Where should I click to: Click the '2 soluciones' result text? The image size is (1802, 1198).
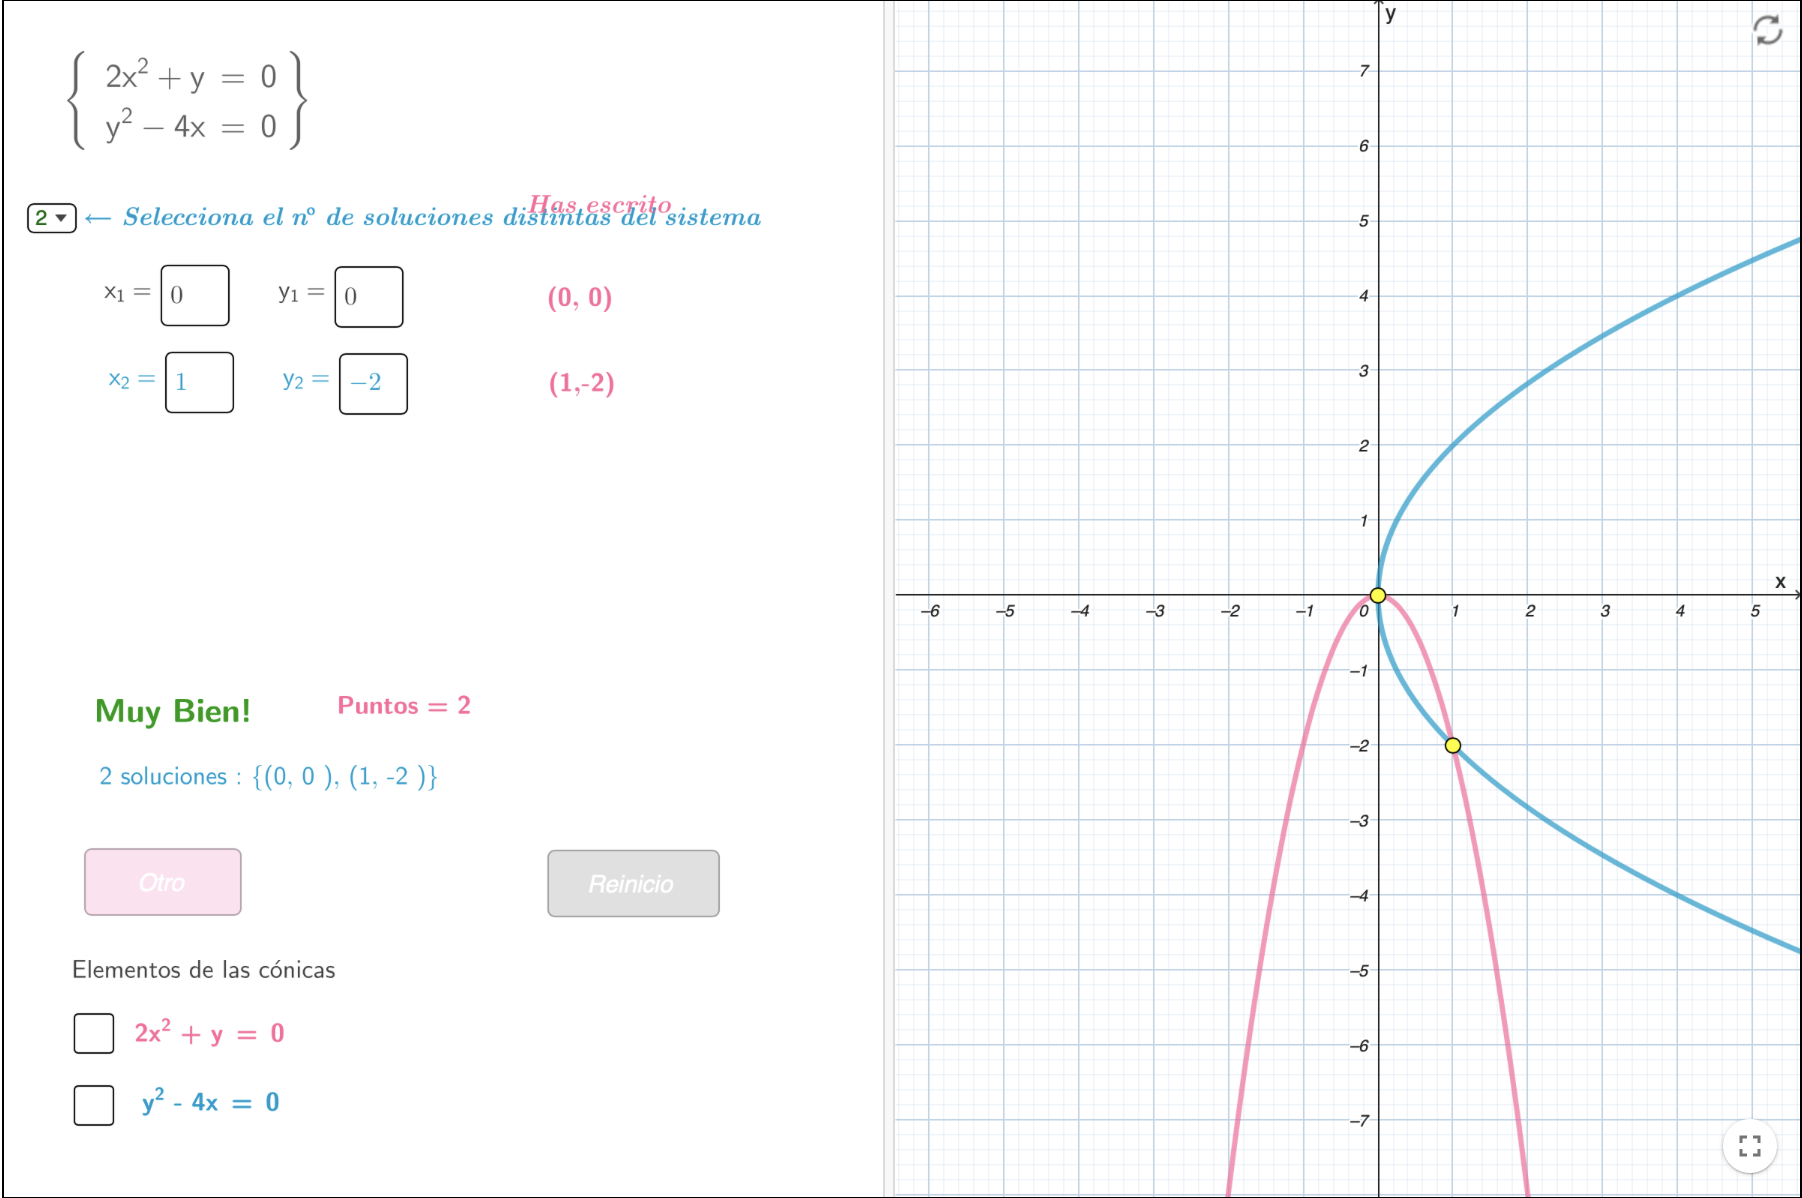click(x=268, y=777)
